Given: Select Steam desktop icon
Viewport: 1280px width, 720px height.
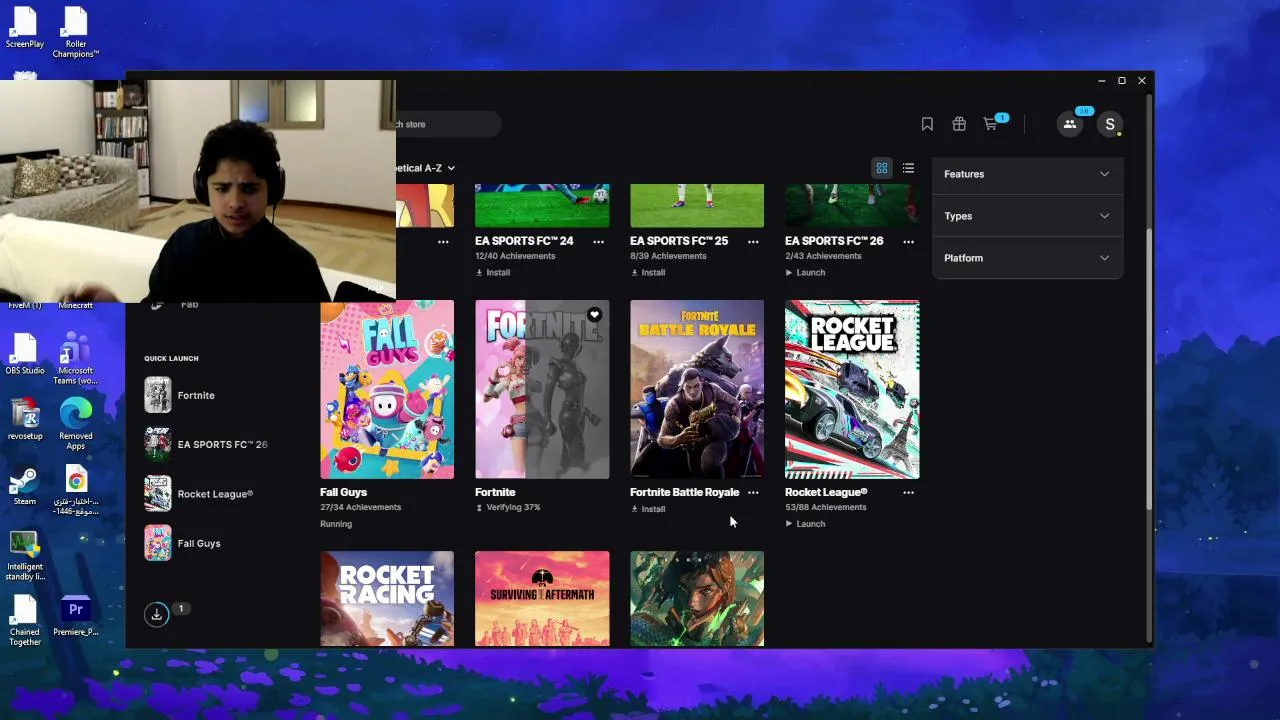Looking at the screenshot, I should click(25, 486).
